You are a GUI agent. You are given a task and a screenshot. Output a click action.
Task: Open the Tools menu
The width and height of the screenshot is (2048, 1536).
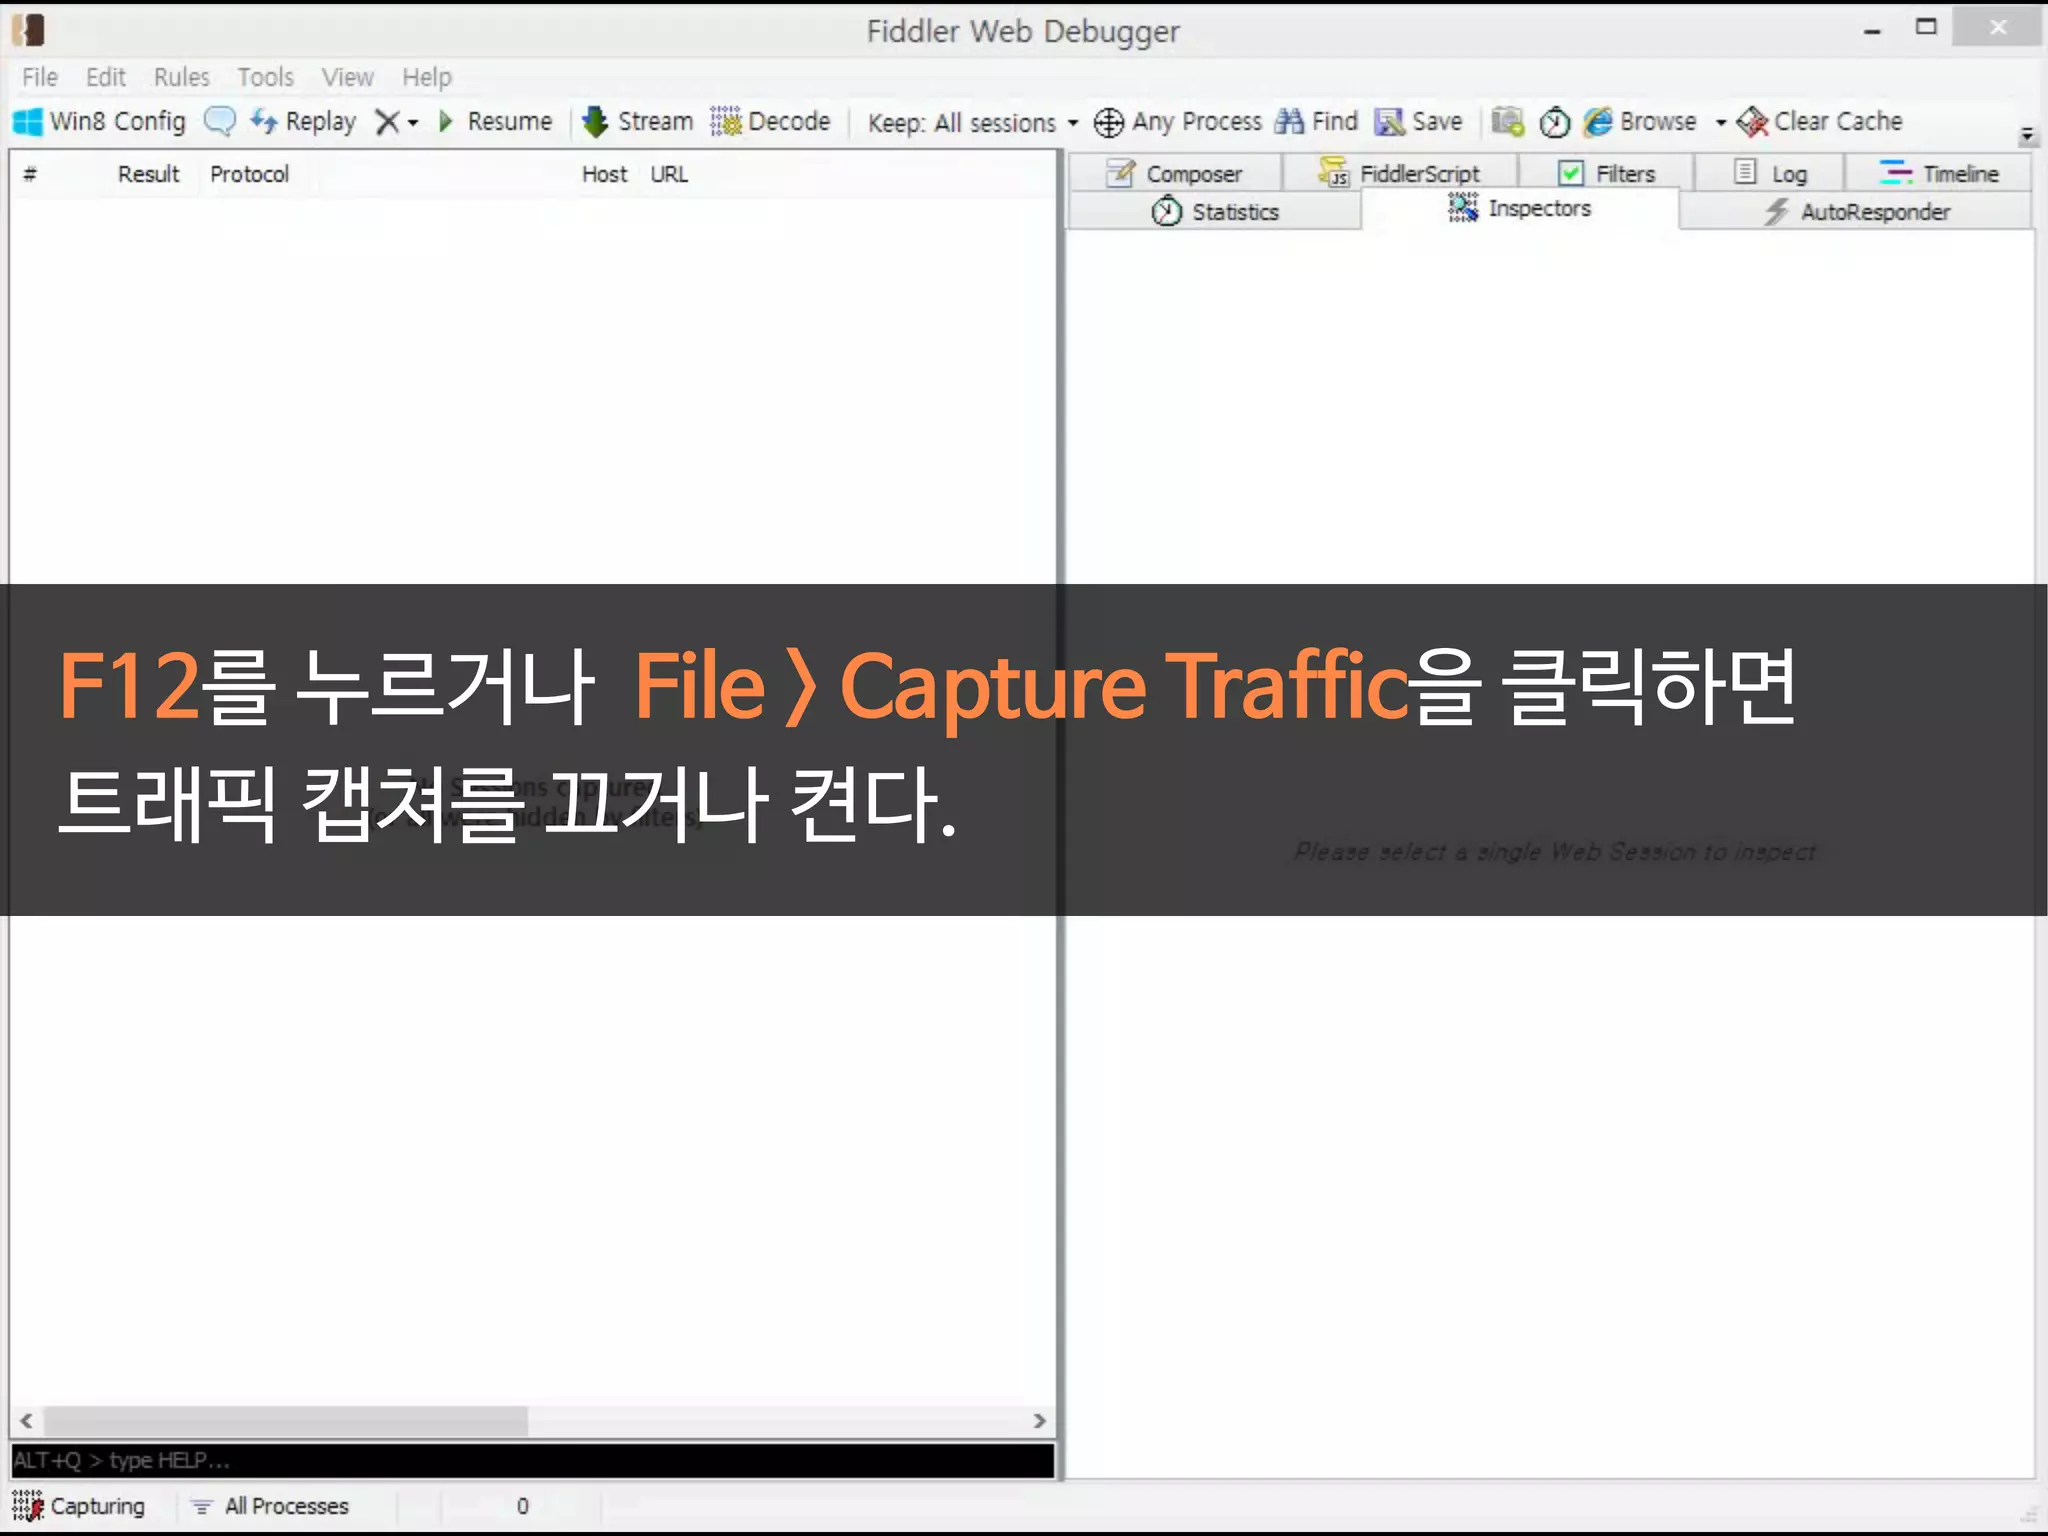[265, 77]
